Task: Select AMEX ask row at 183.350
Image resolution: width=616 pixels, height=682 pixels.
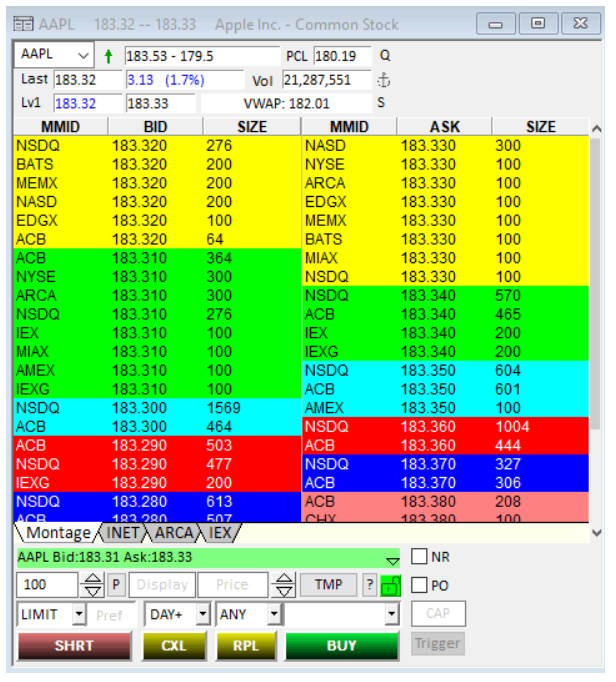Action: click(x=445, y=408)
